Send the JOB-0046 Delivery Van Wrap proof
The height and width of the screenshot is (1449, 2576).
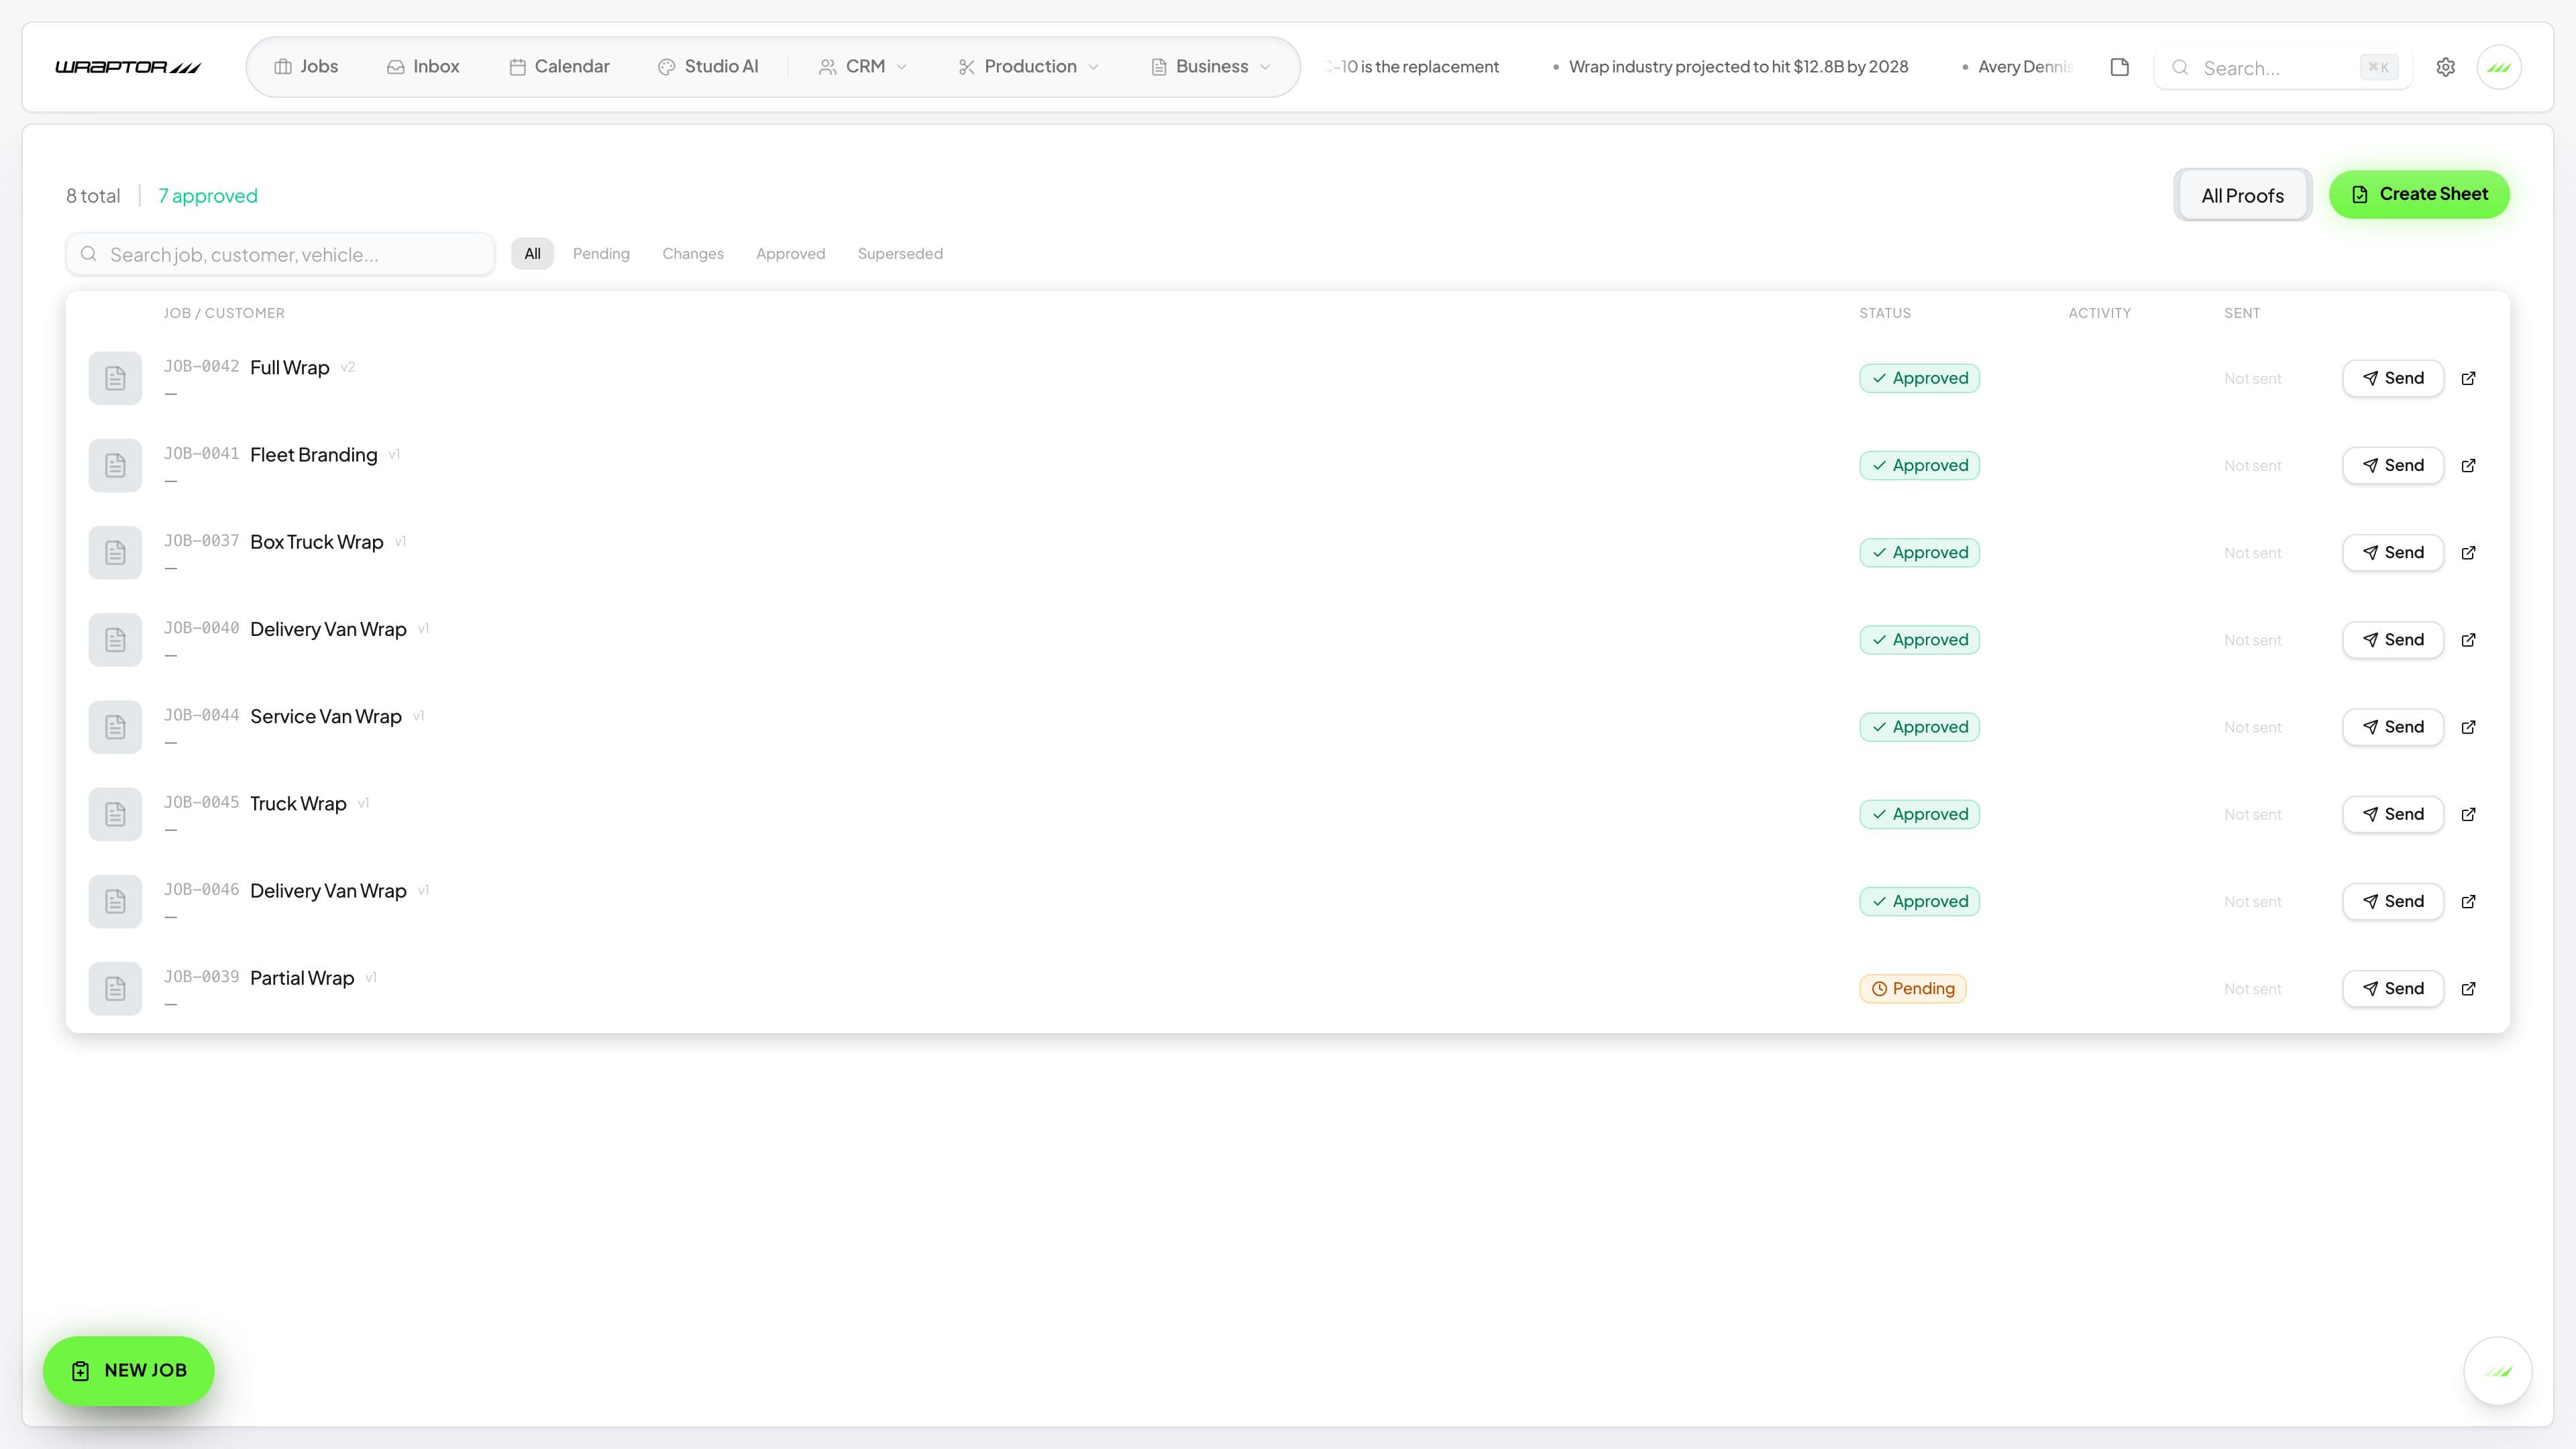(x=2393, y=901)
